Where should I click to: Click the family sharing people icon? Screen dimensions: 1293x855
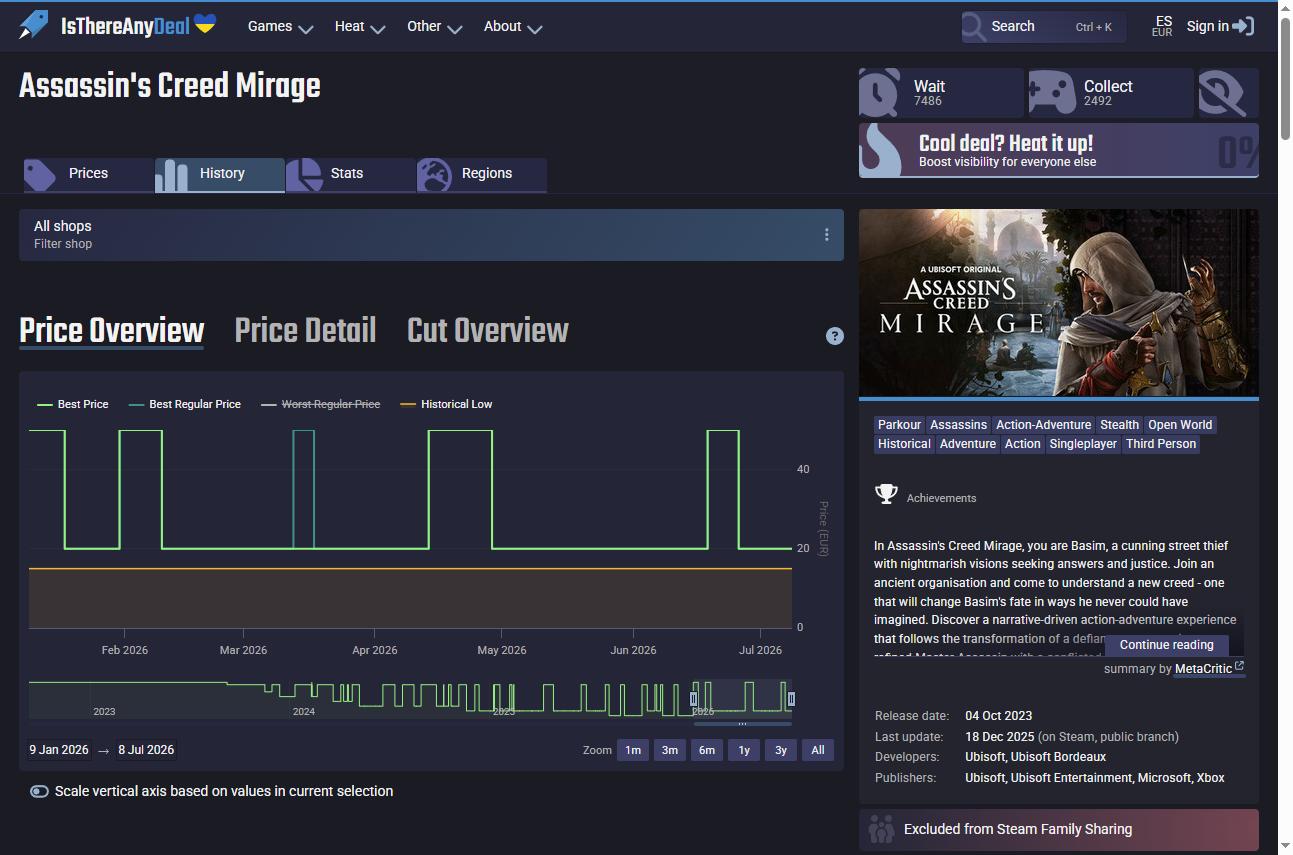[x=881, y=829]
